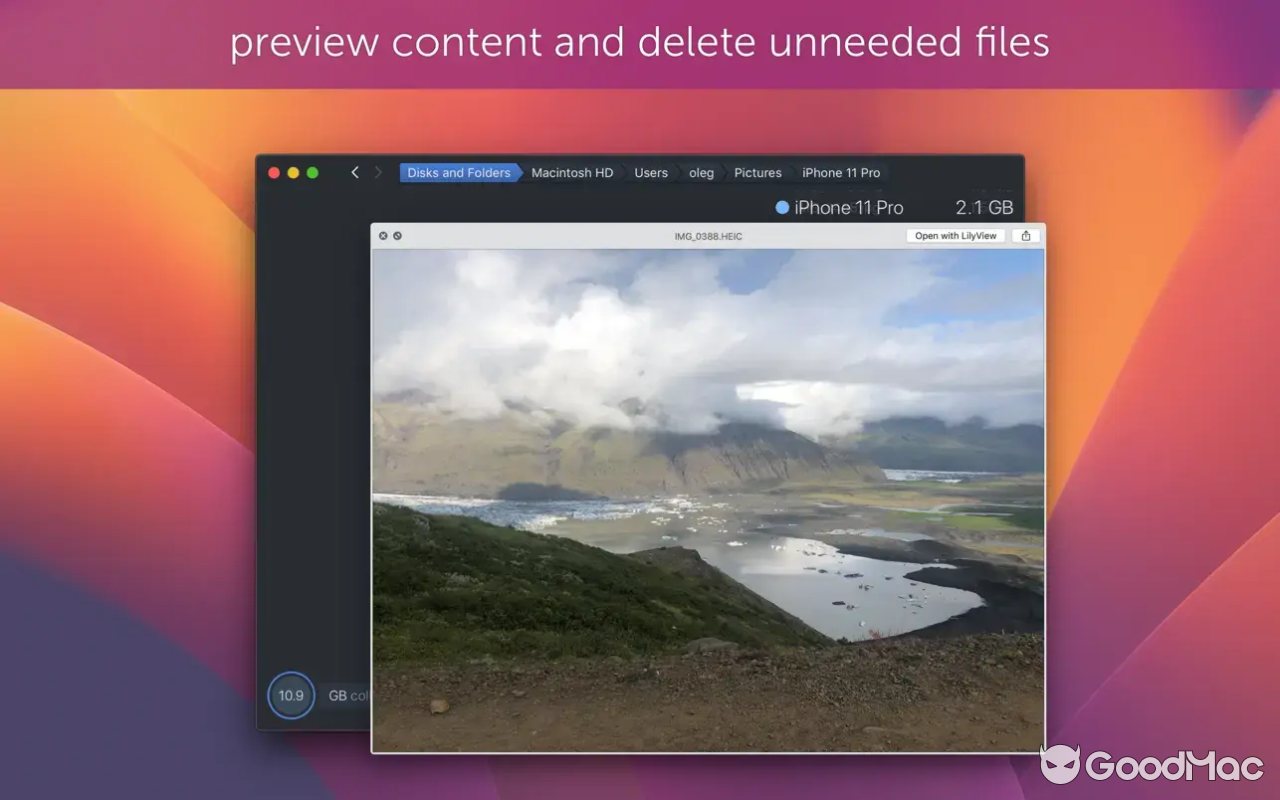Click the 2.1 GB size label
Screen dimensions: 1280x800
pyautogui.click(x=984, y=208)
